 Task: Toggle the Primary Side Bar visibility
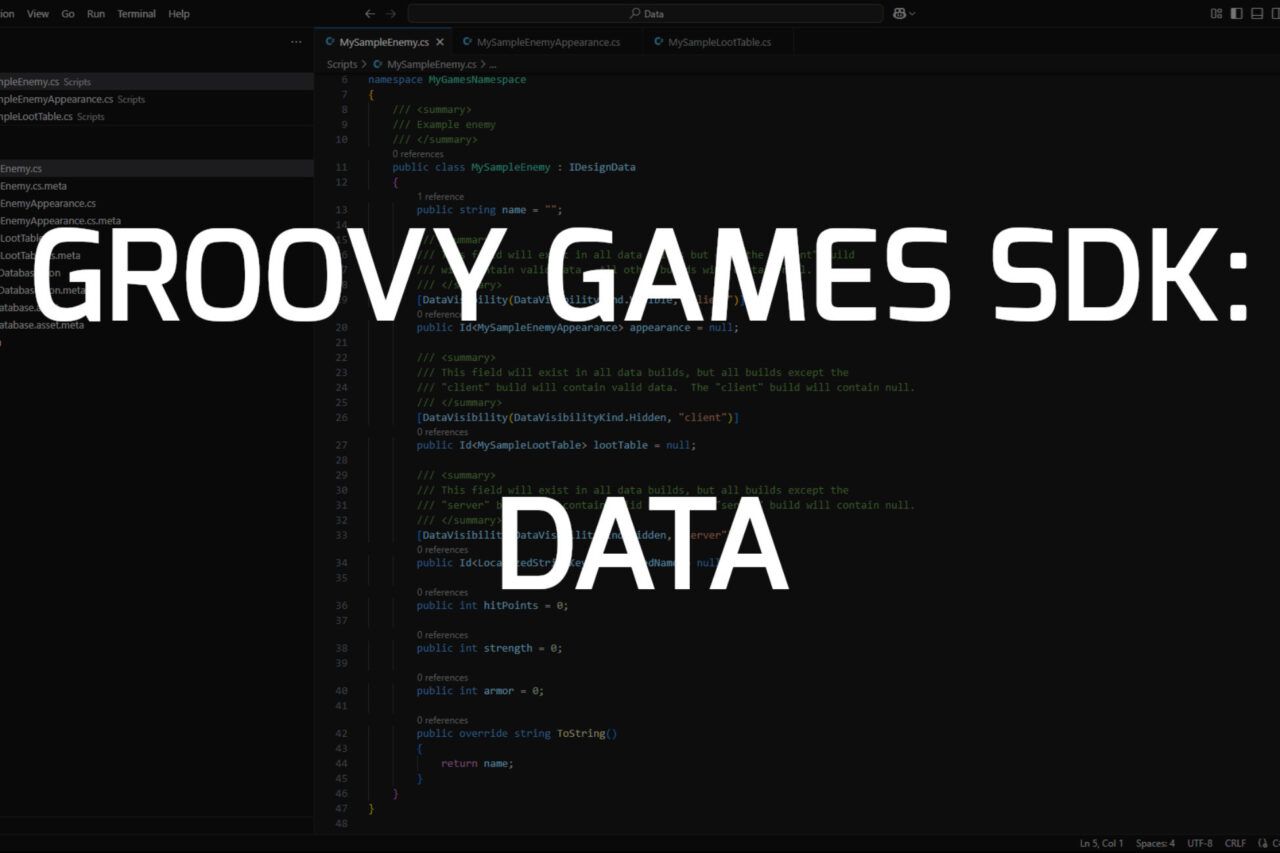[1236, 13]
